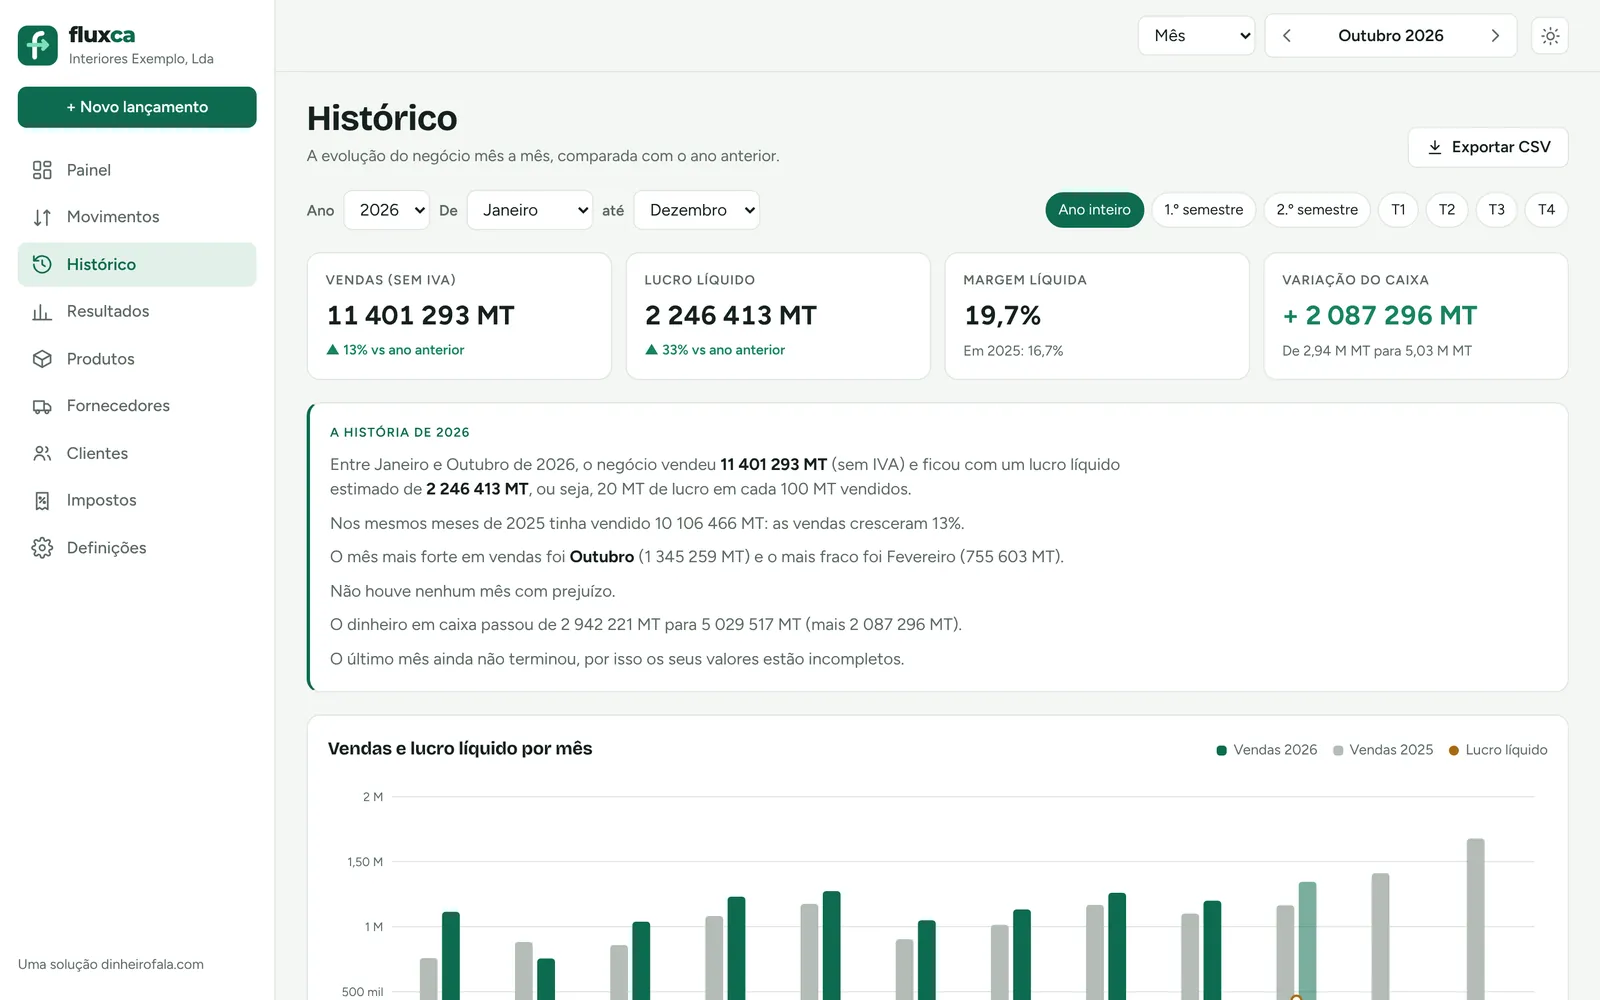The image size is (1600, 1000).
Task: Open the dinheirofala.com footer link
Action: (x=152, y=965)
